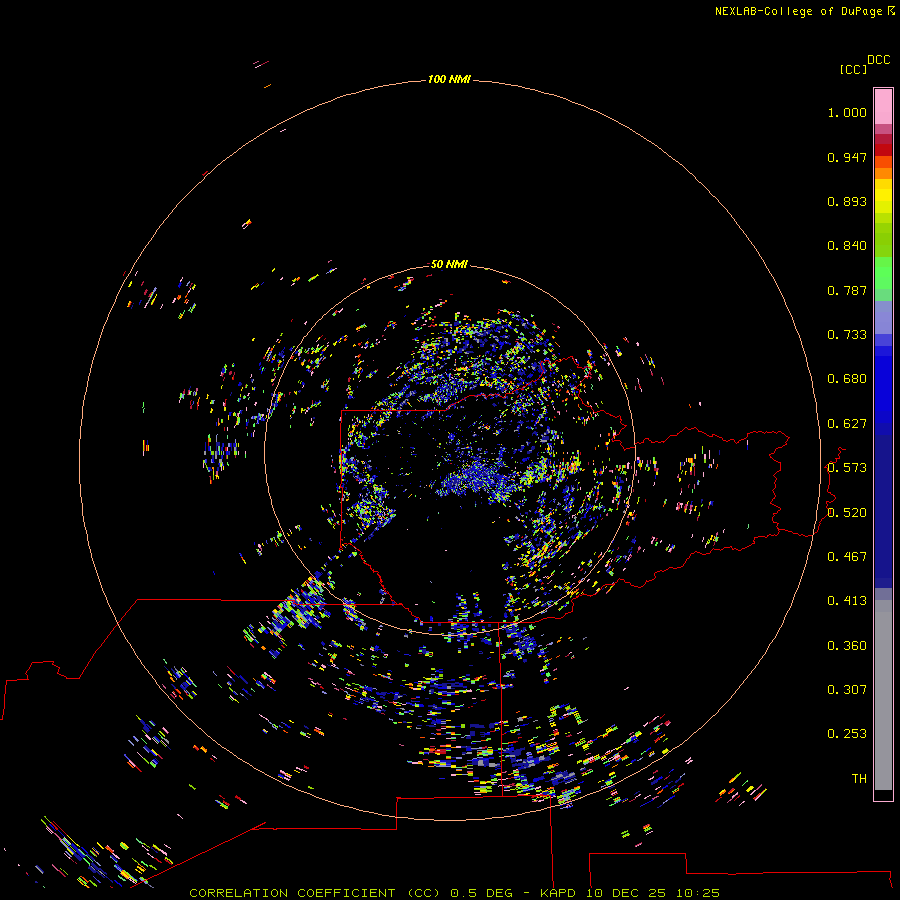The height and width of the screenshot is (900, 900).
Task: Click the 0.253 color scale value
Action: point(847,734)
